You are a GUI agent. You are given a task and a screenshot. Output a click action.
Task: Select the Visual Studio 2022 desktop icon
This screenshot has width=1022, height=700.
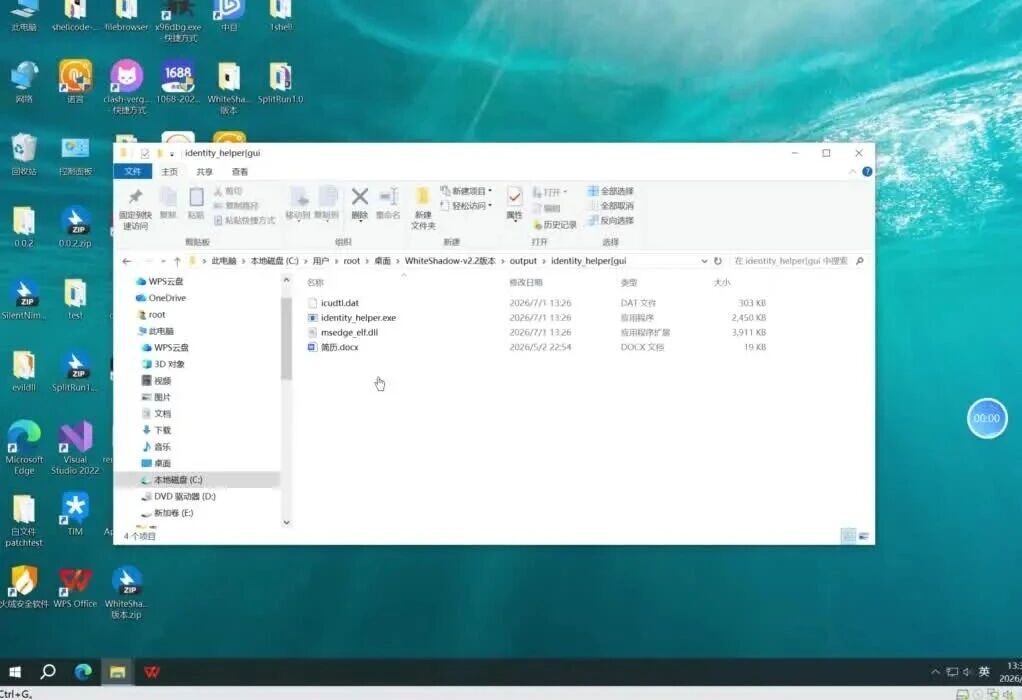click(x=76, y=447)
